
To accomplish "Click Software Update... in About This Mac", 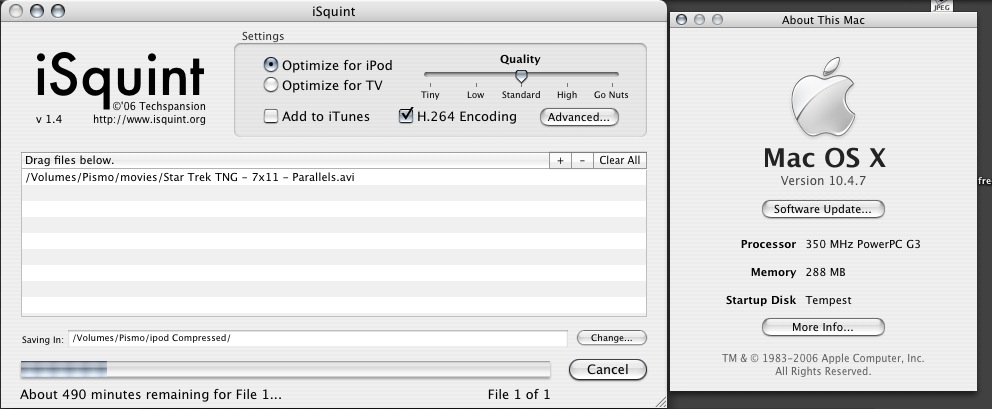I will [823, 209].
